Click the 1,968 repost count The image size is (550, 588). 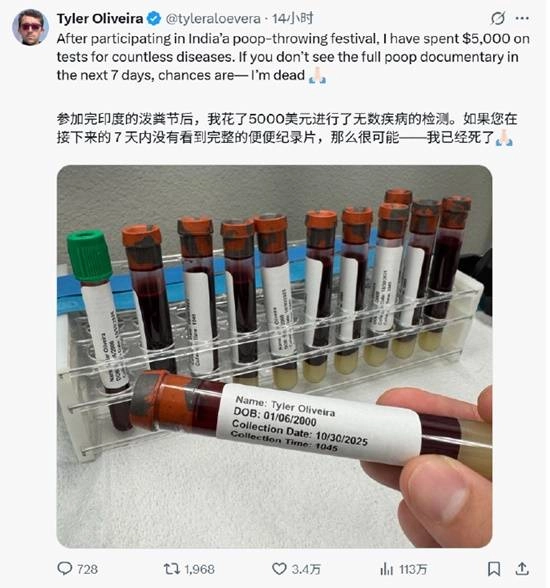tap(199, 569)
